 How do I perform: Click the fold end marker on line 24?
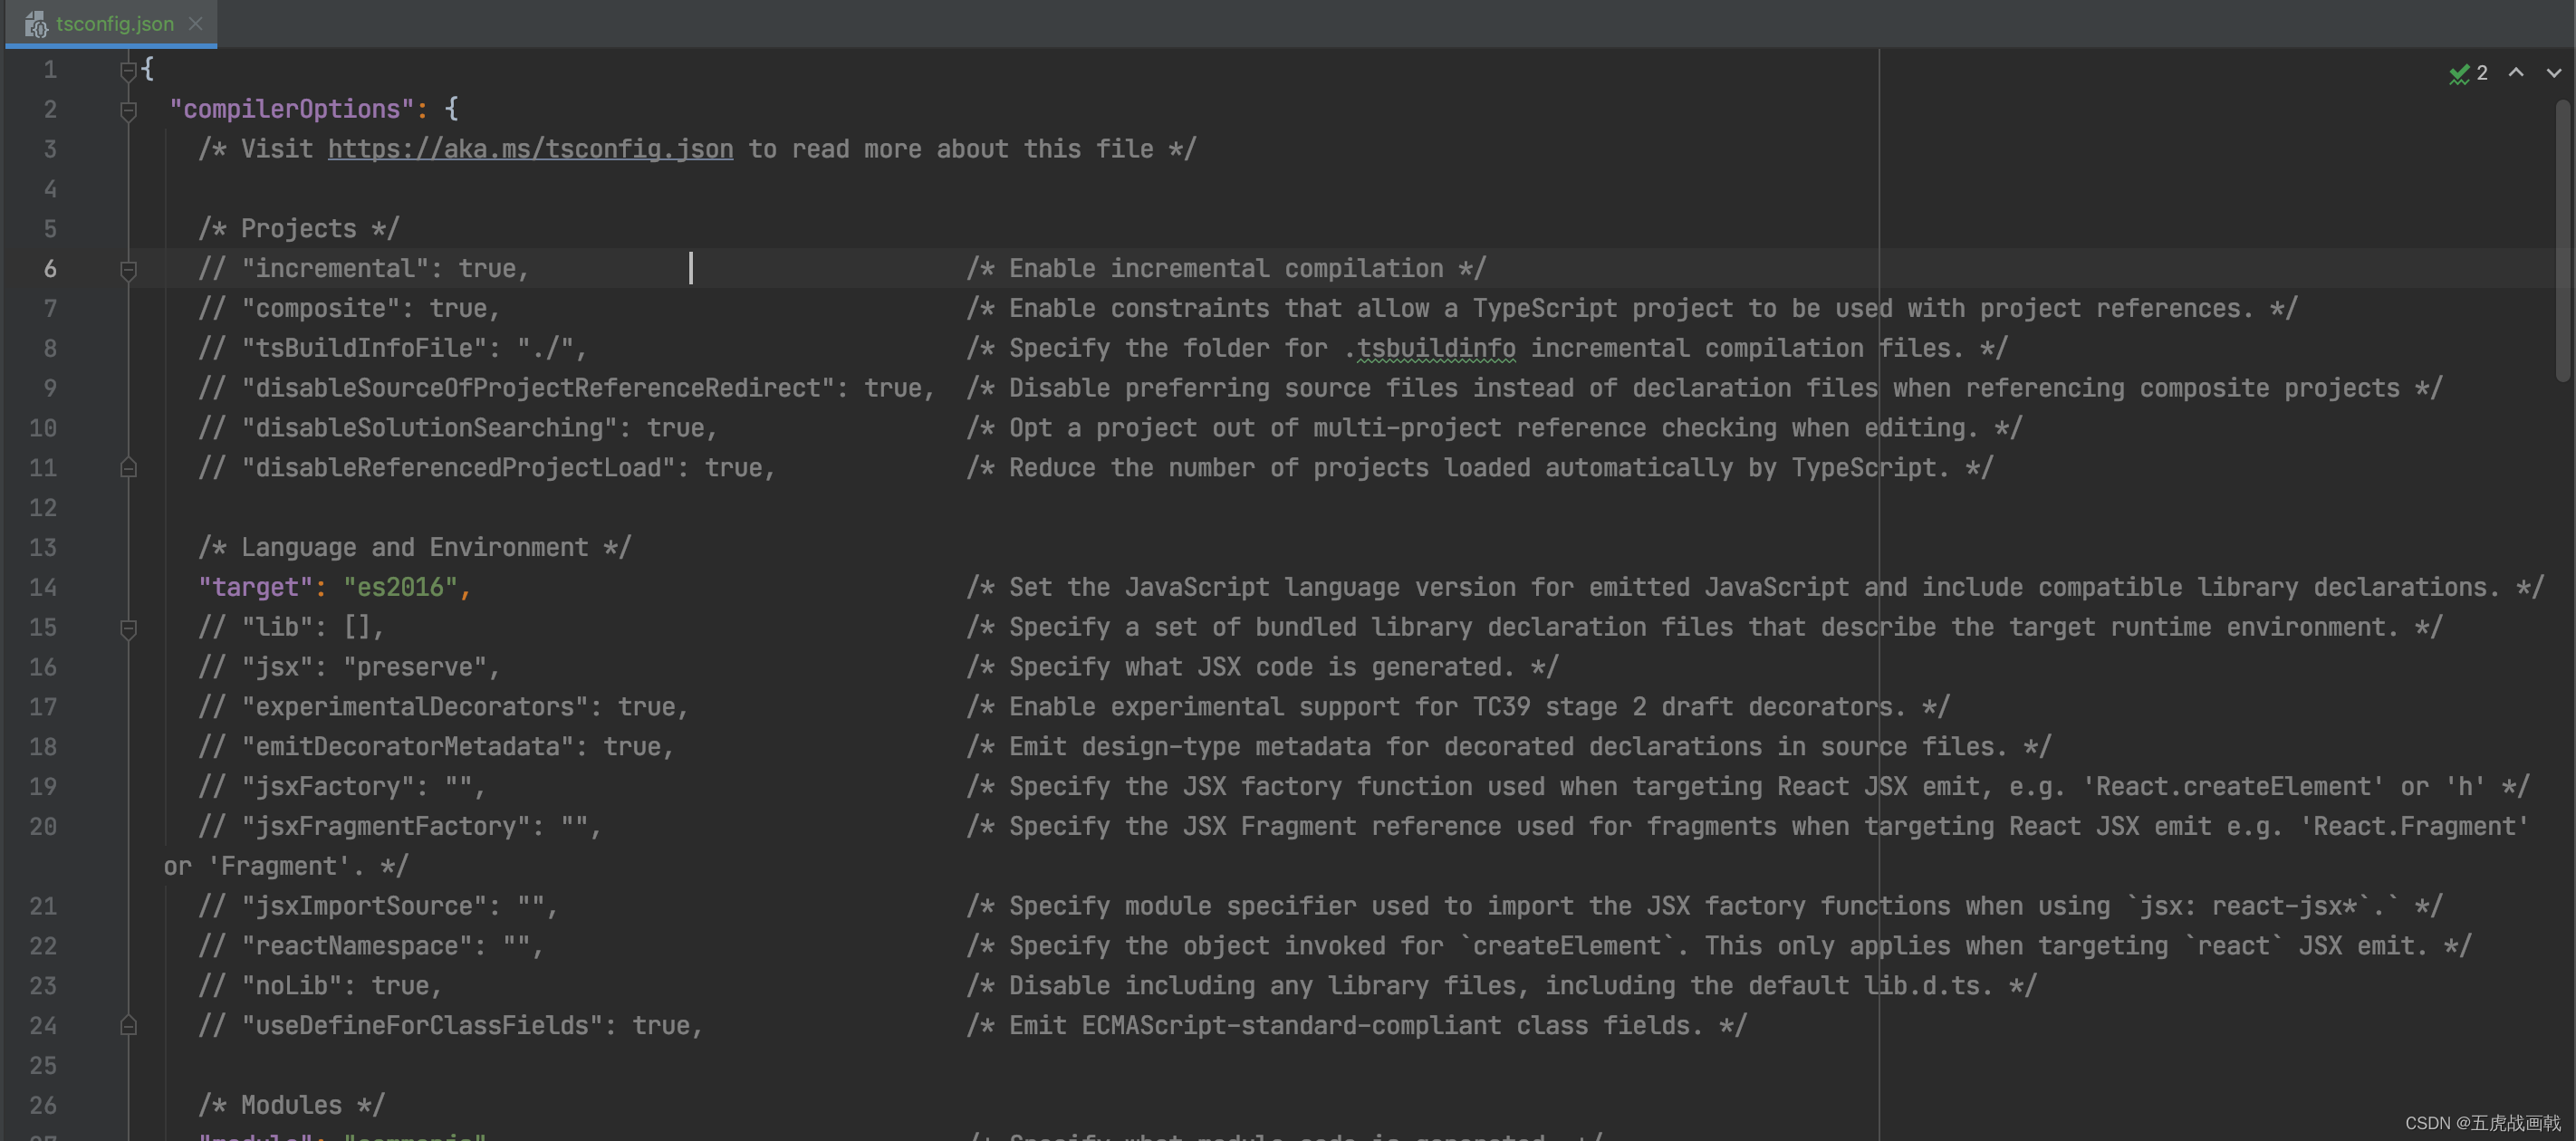[x=128, y=1025]
